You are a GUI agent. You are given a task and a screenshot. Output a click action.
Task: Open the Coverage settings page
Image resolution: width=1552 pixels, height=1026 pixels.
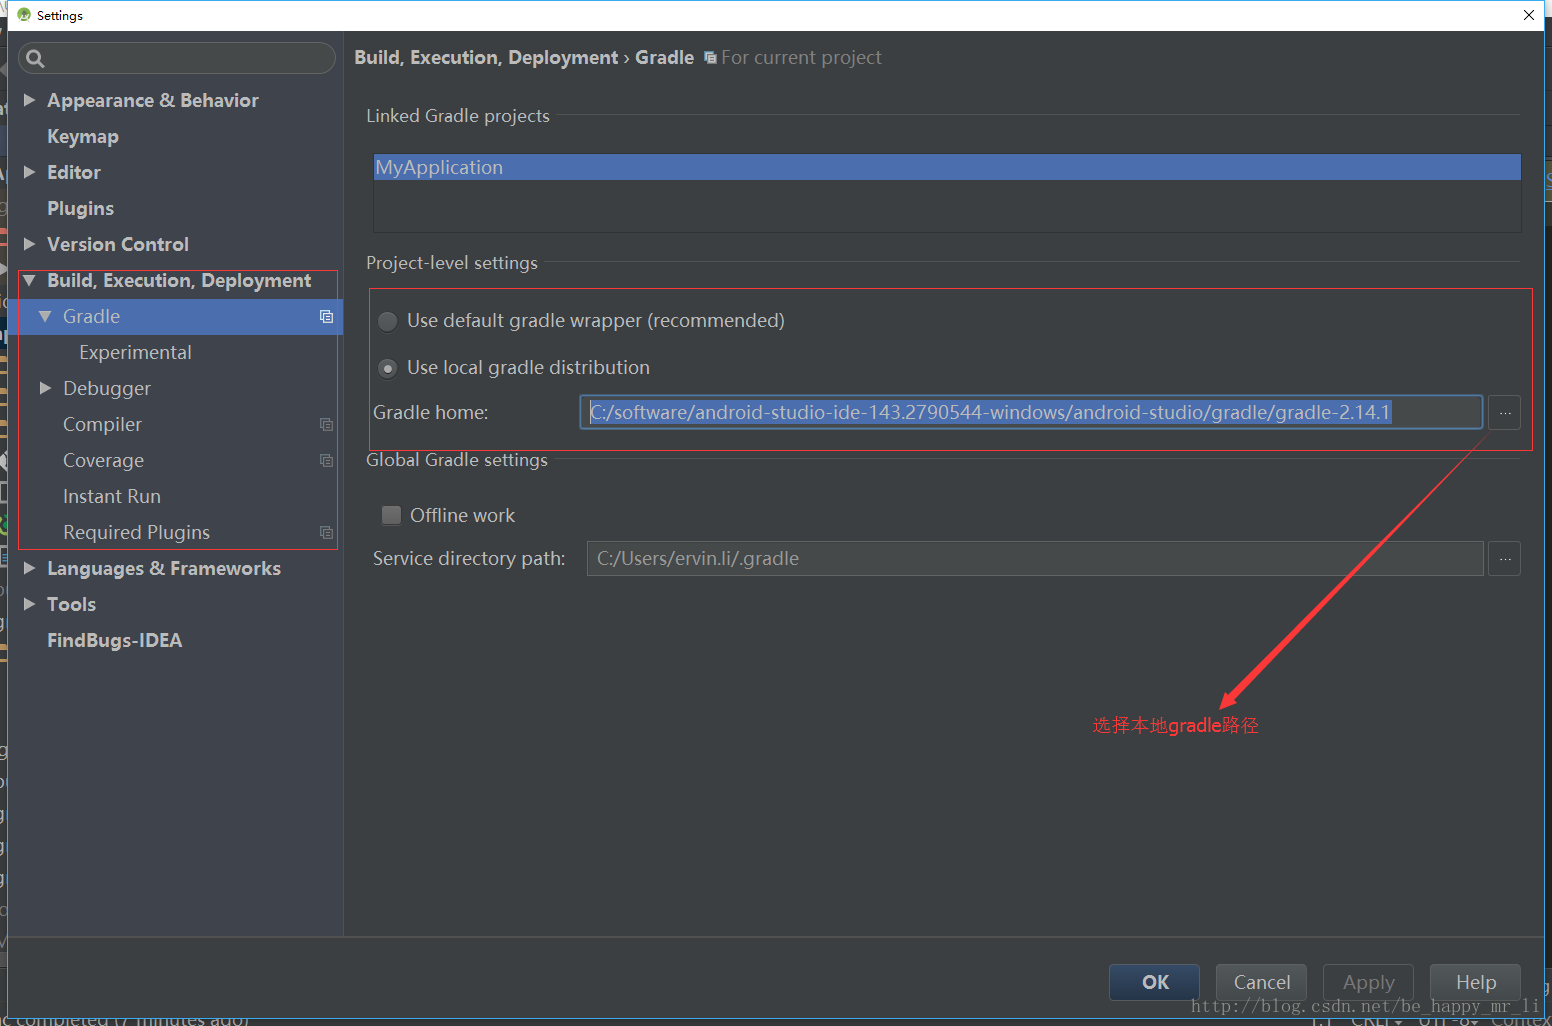(x=103, y=460)
